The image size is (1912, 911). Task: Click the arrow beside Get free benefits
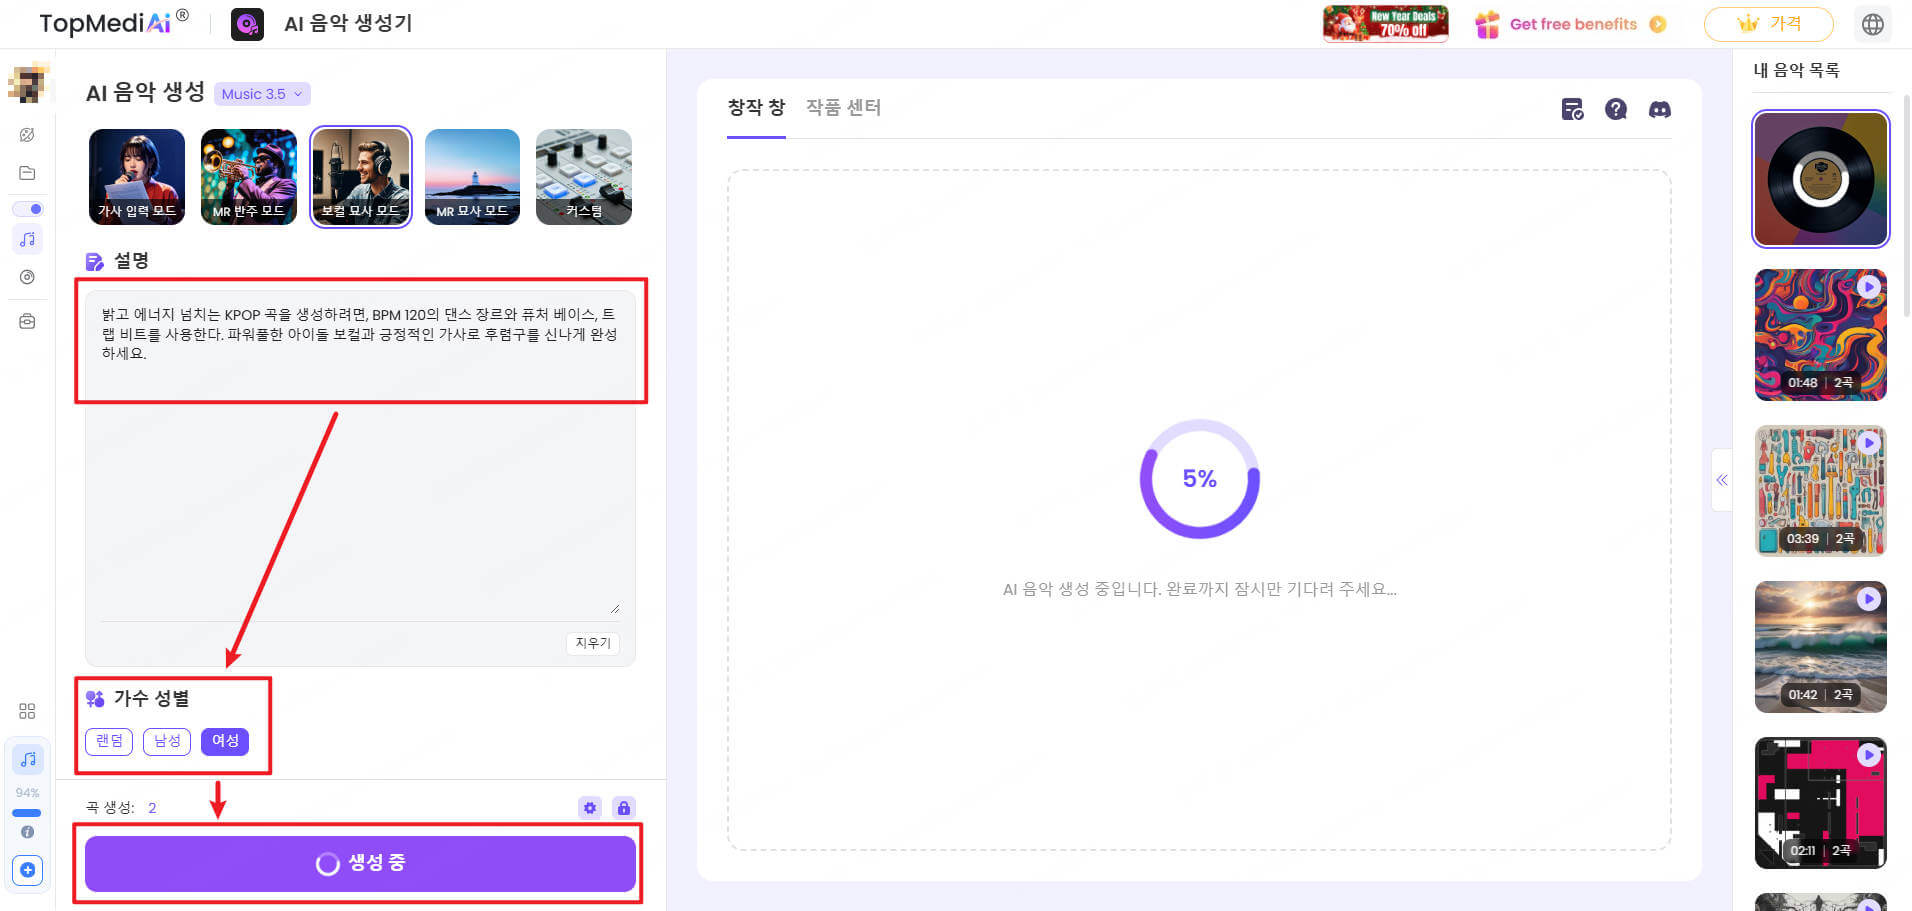(x=1658, y=24)
